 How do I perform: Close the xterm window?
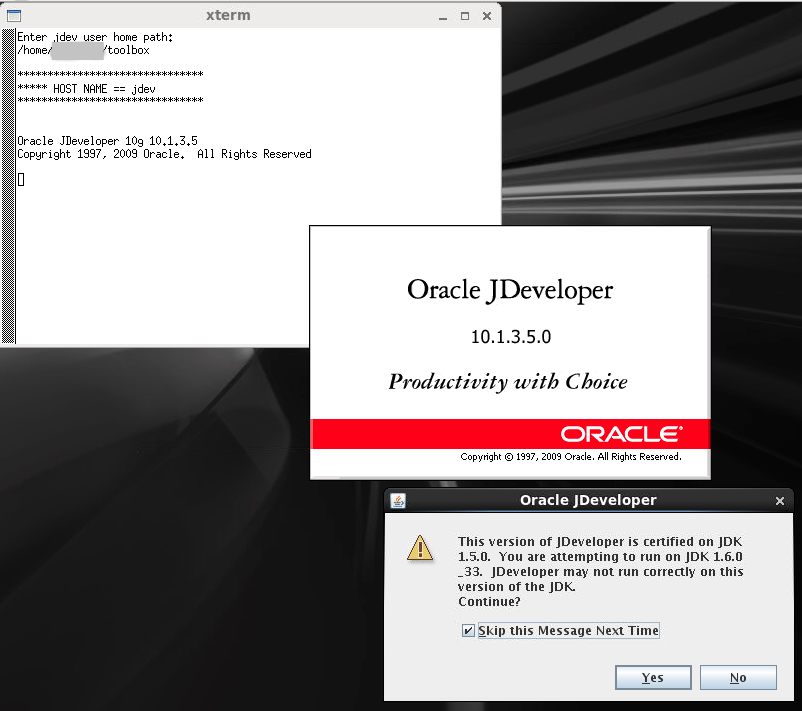(x=487, y=16)
